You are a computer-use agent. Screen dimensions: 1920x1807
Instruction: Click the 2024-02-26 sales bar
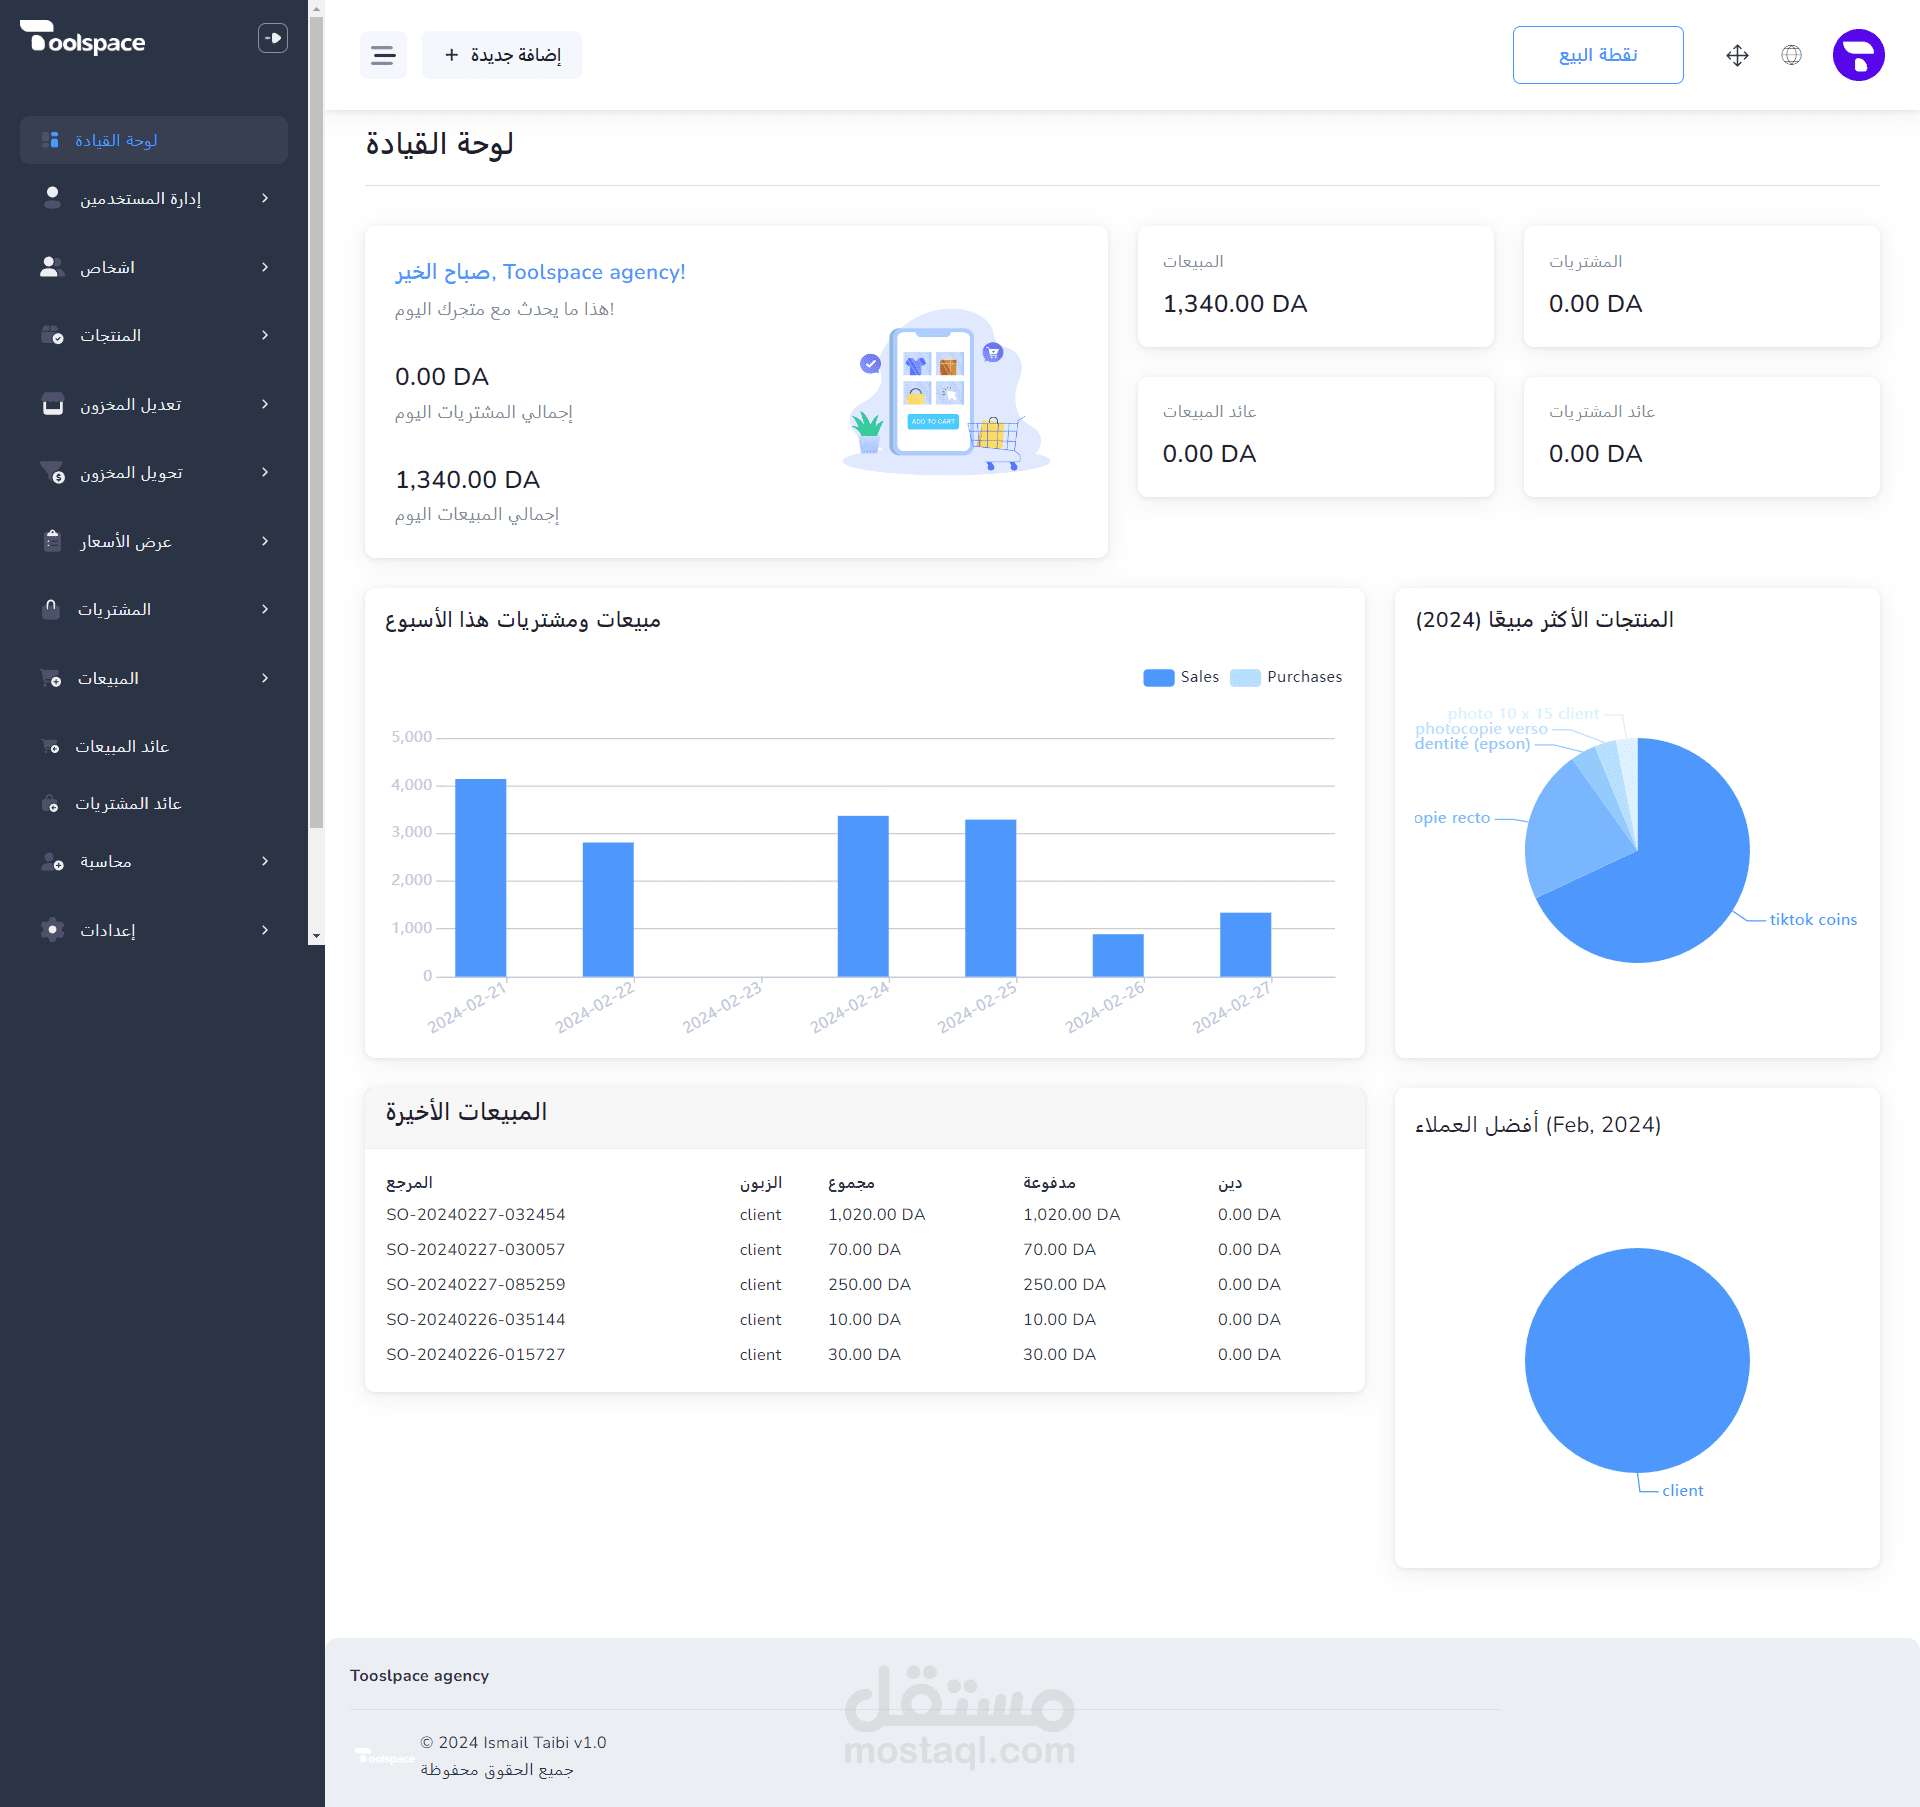pyautogui.click(x=1118, y=956)
